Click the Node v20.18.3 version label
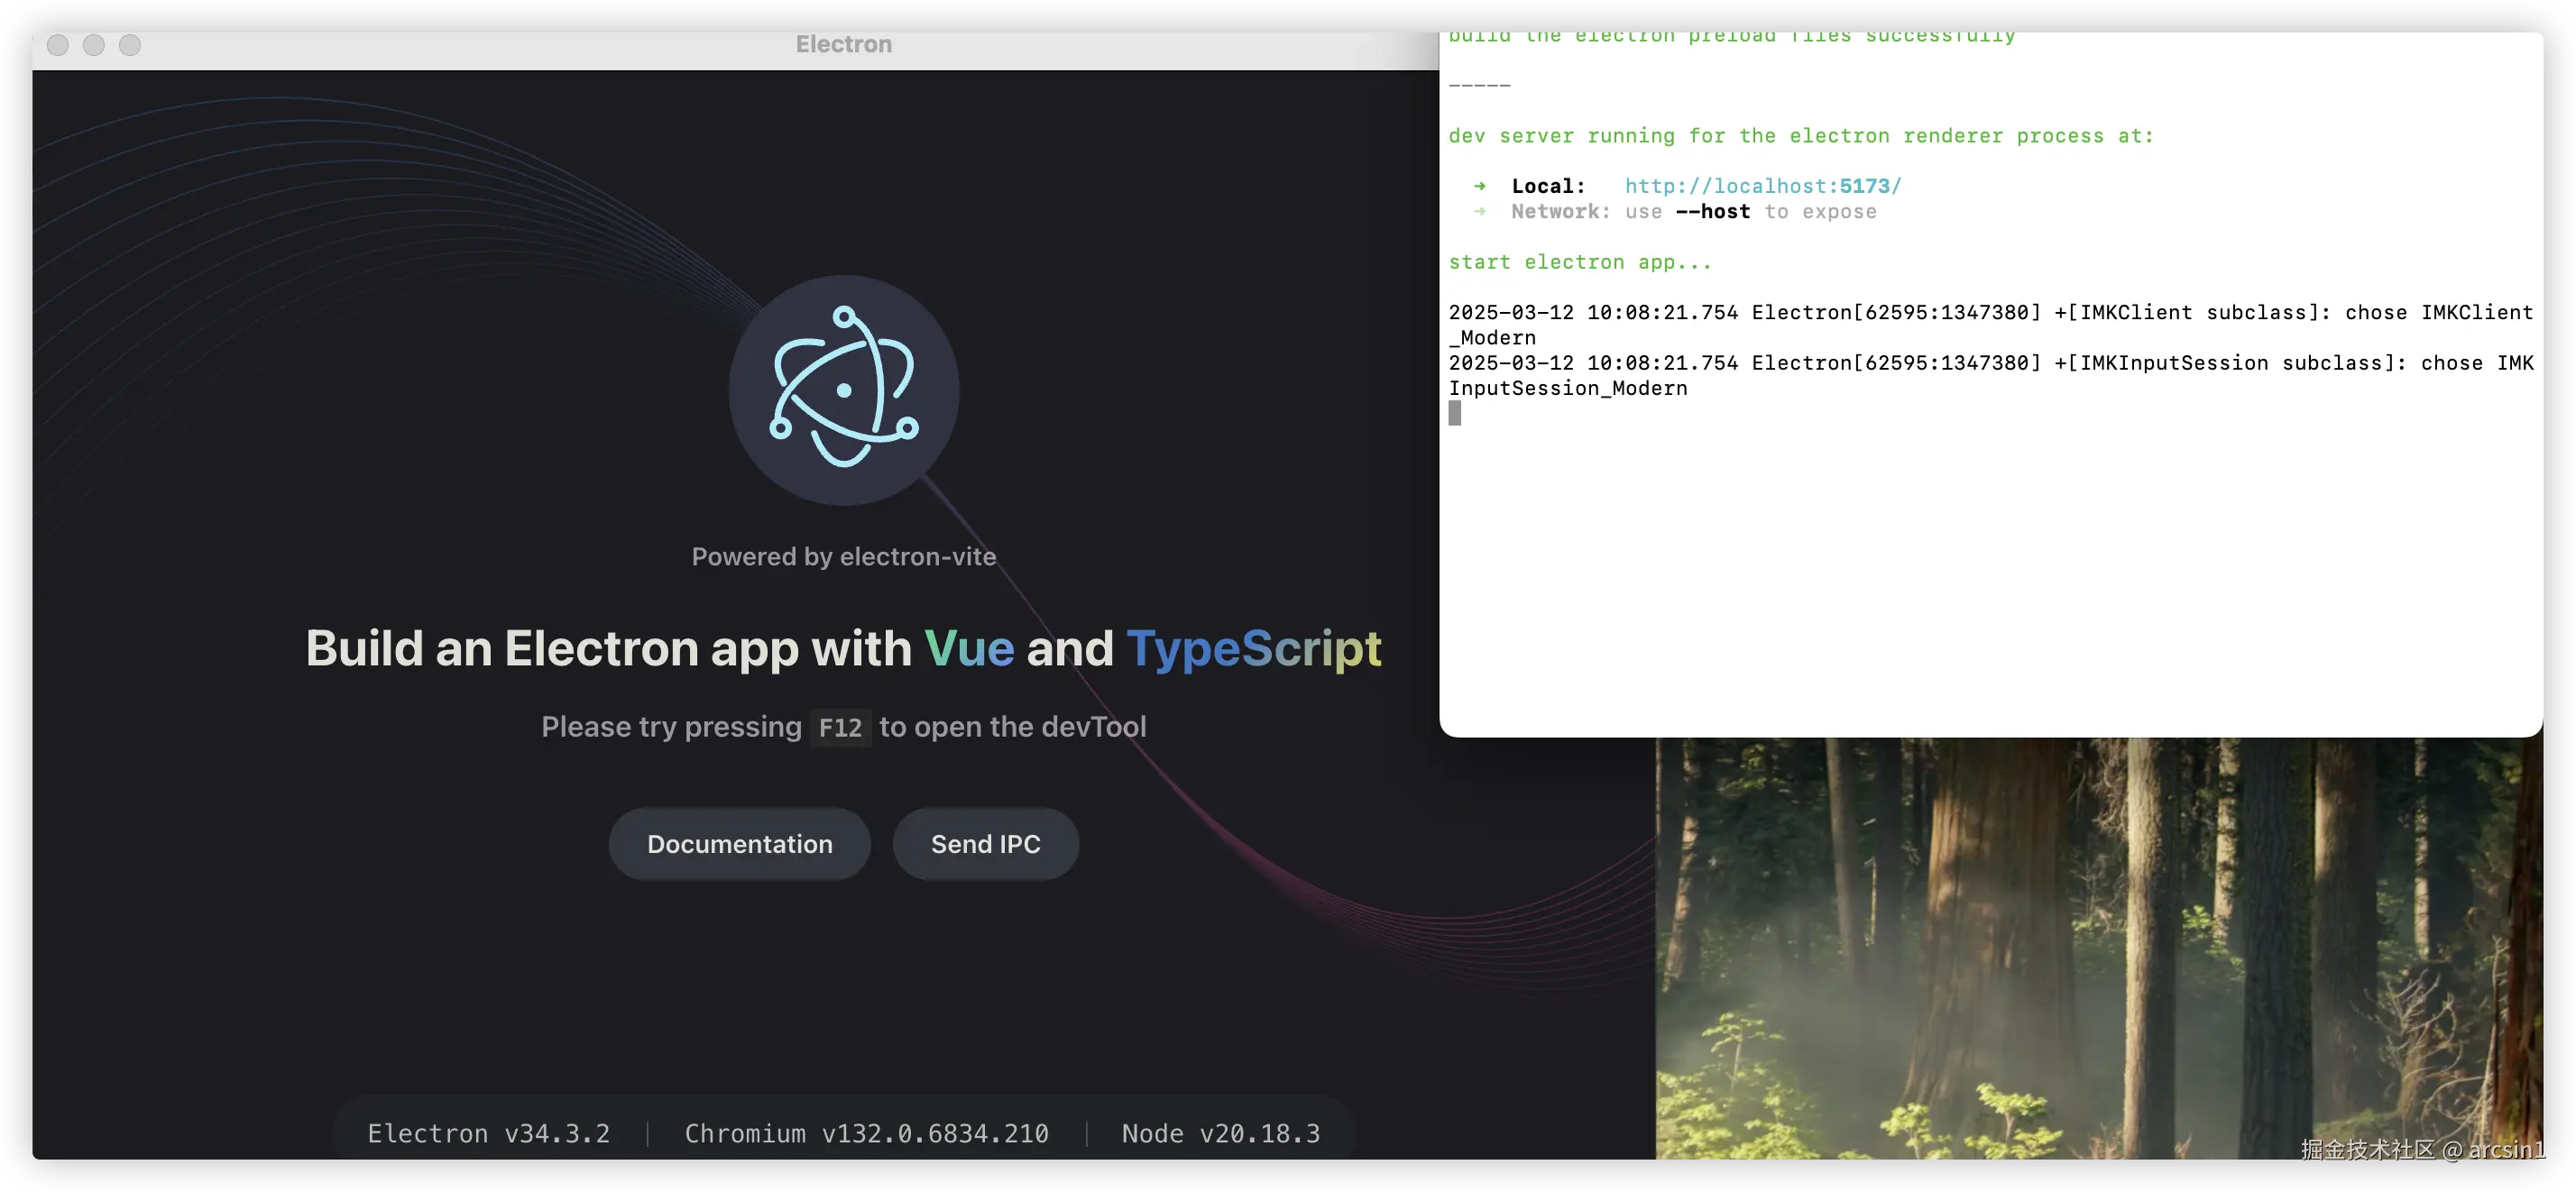Screen dimensions: 2576x1192 (1220, 1133)
